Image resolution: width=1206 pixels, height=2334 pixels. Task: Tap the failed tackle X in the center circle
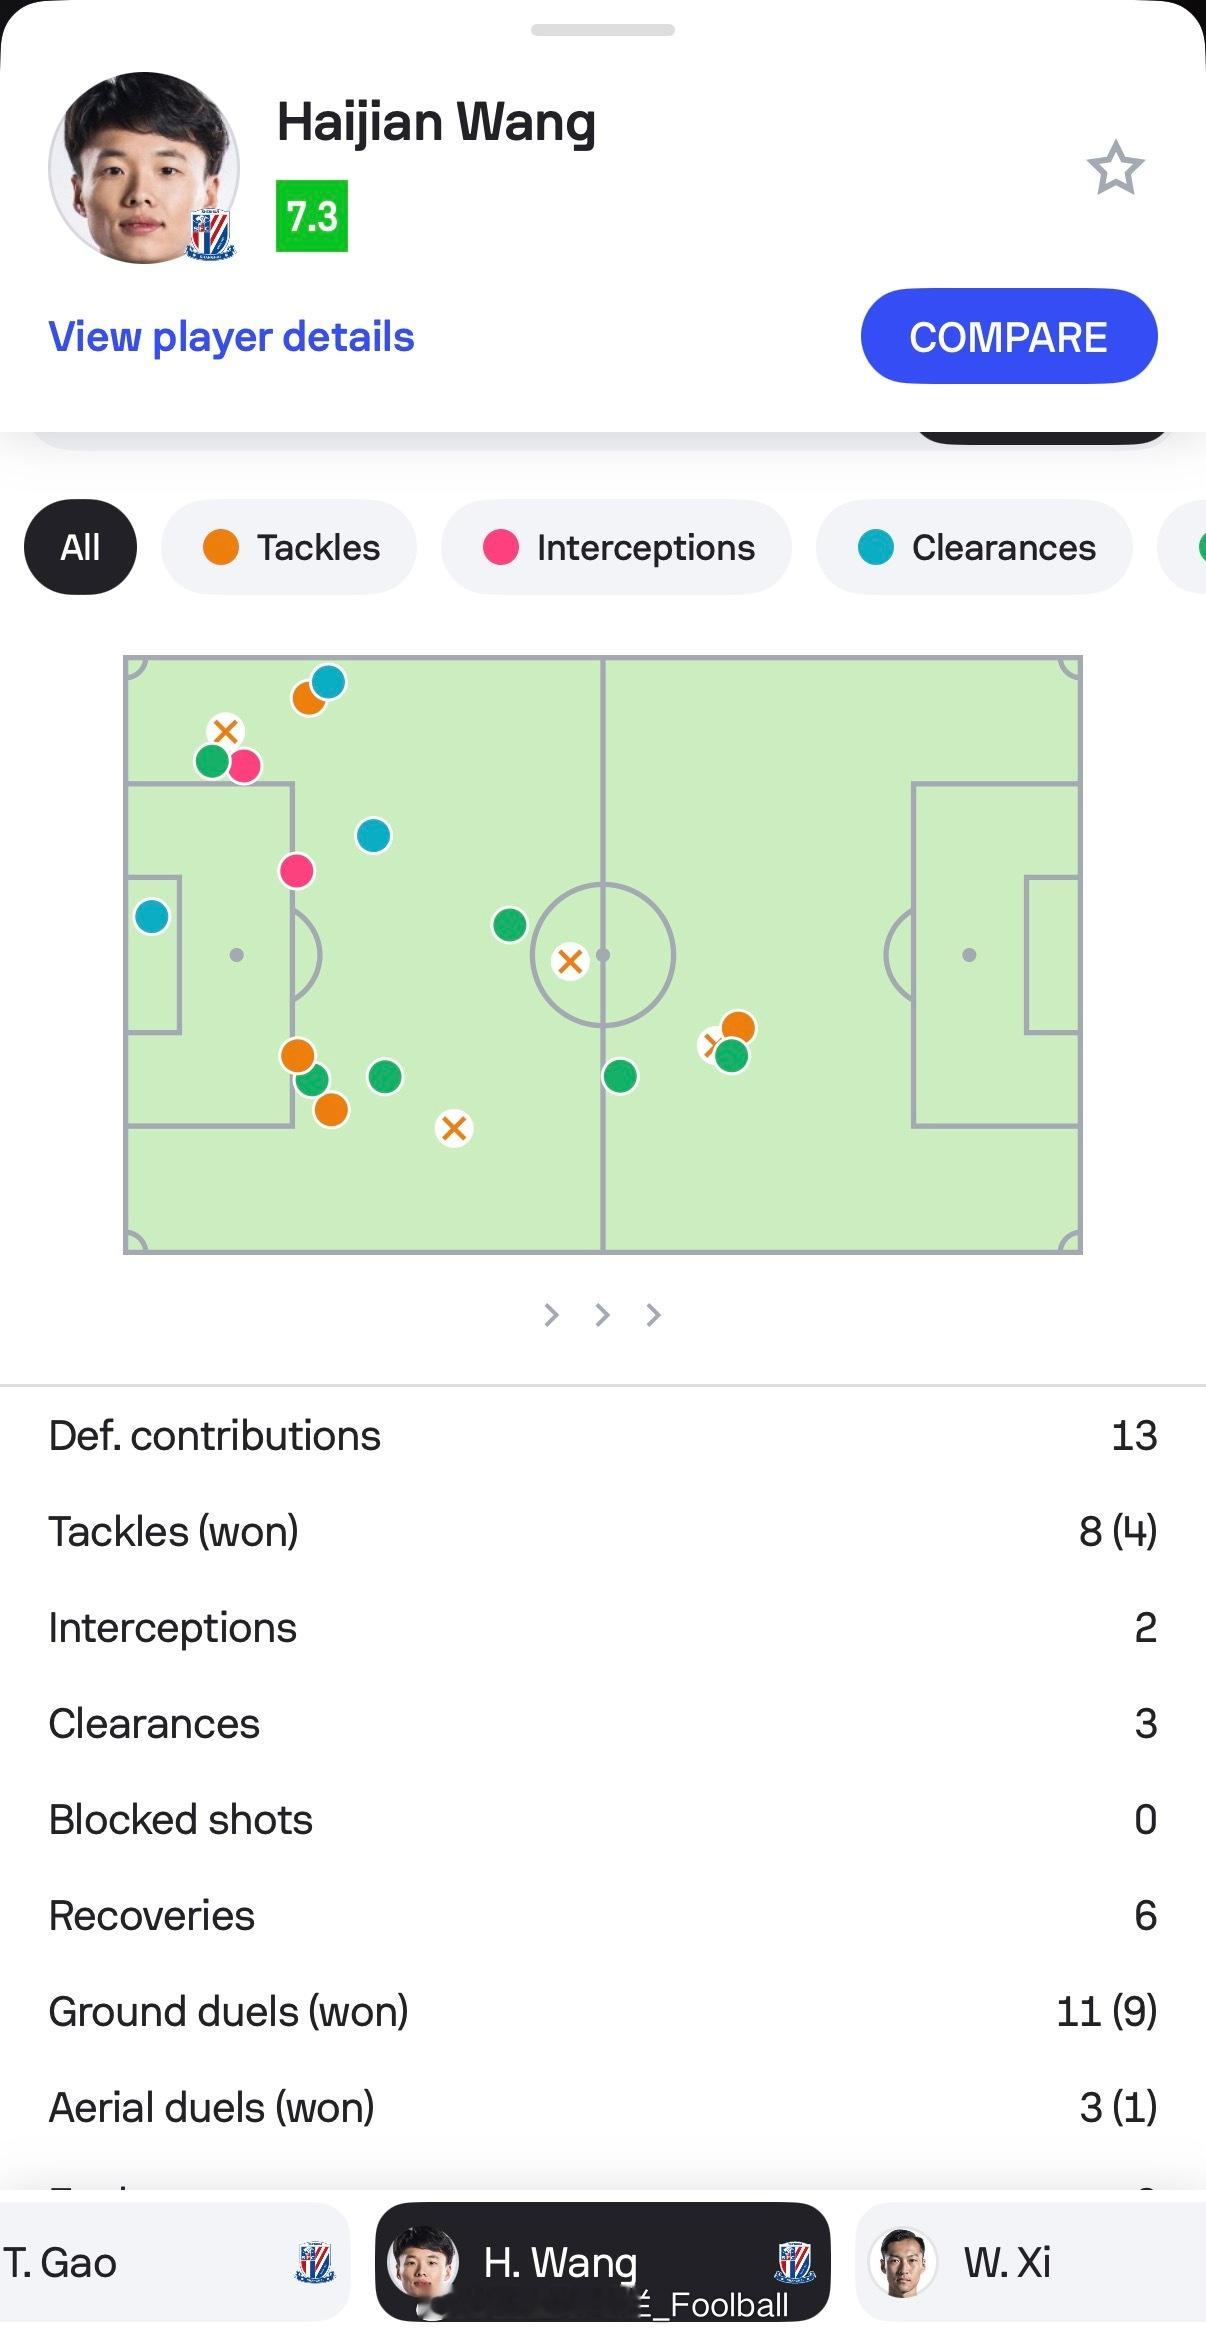[x=570, y=962]
